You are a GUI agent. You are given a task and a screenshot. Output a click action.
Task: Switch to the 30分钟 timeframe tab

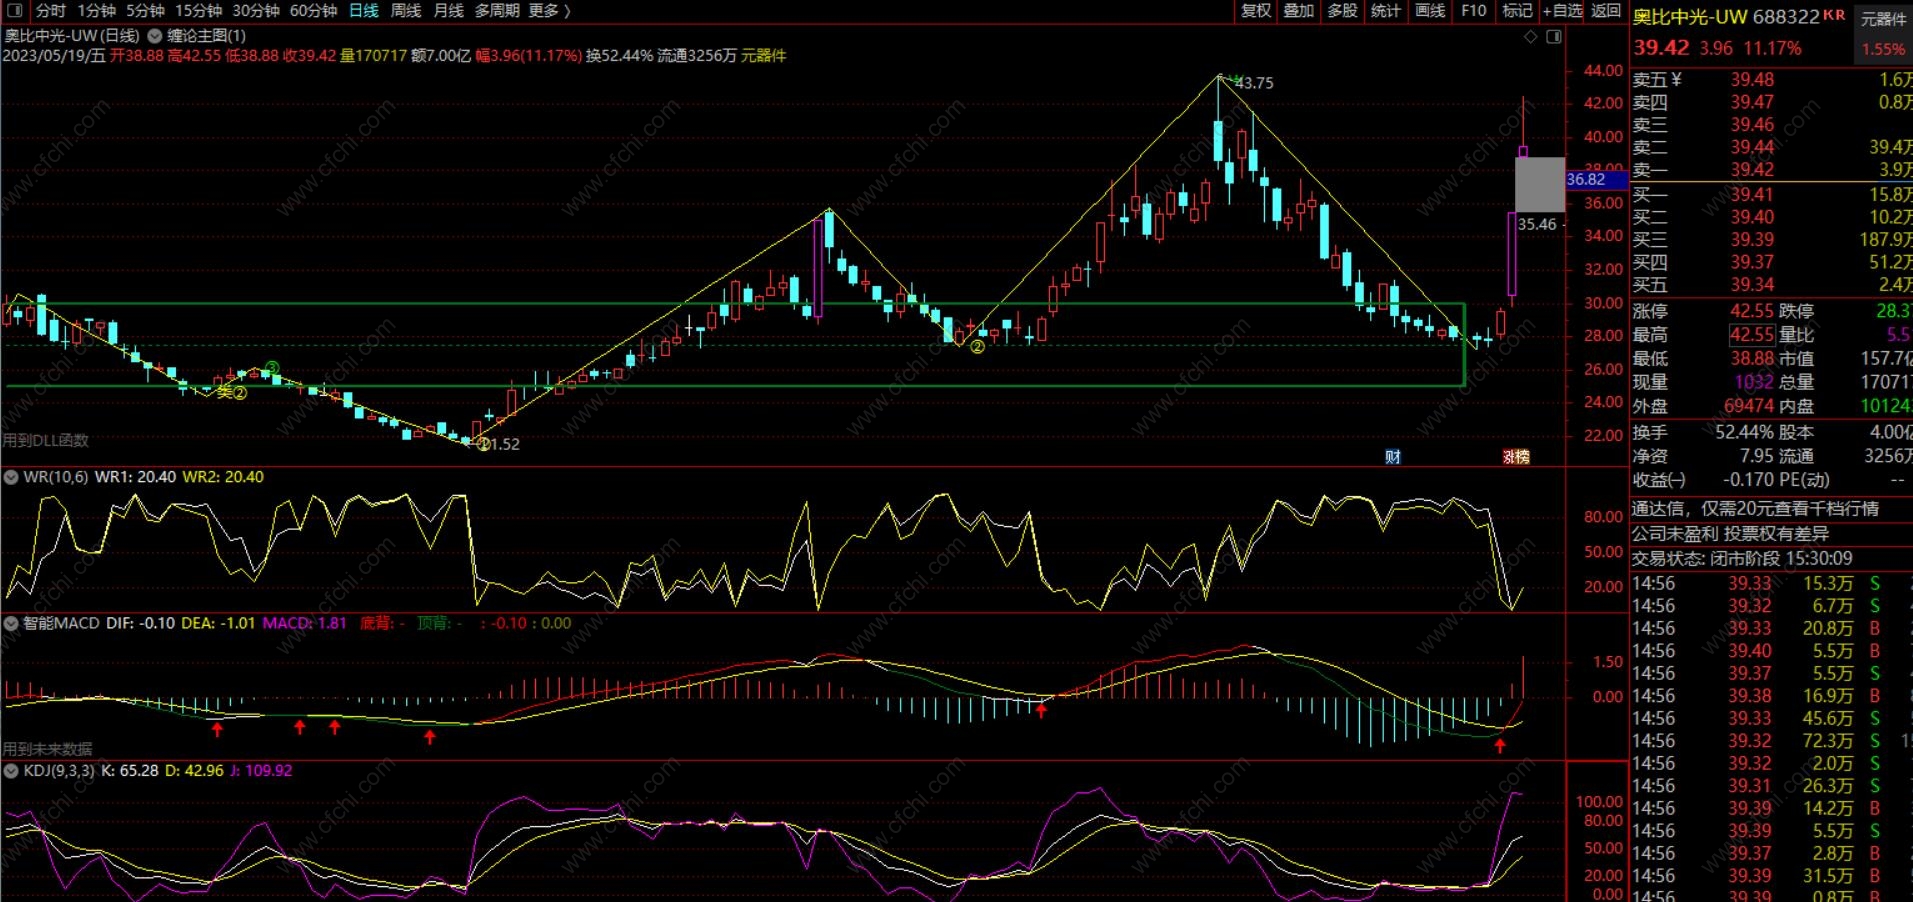click(256, 11)
